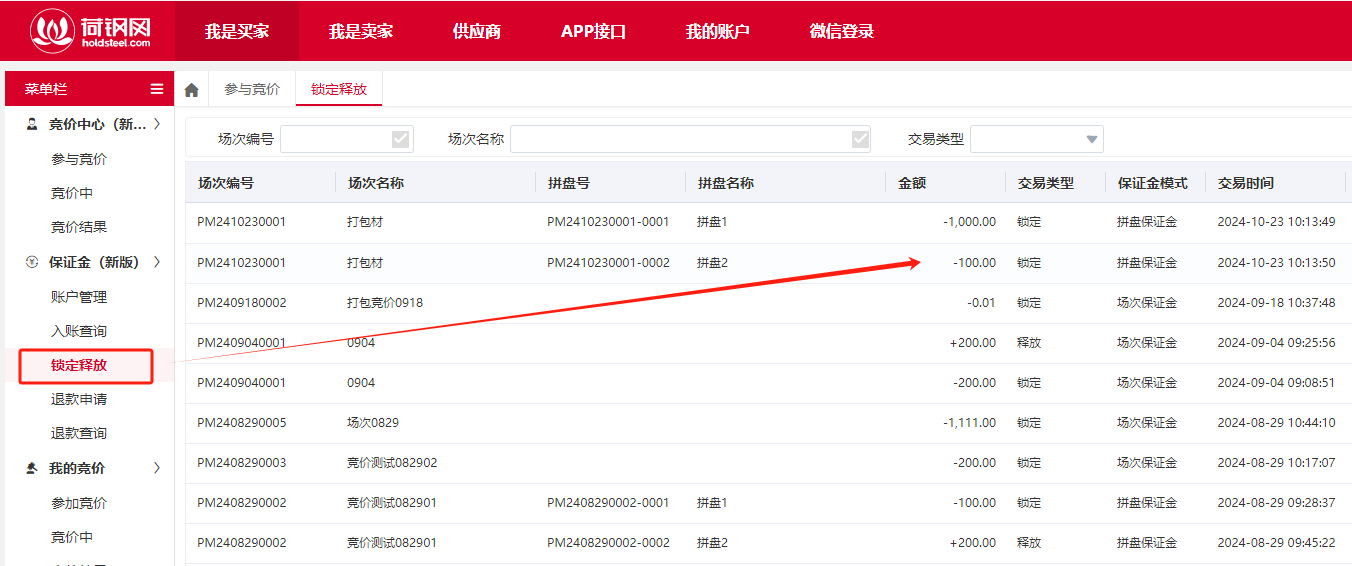Screen dimensions: 1352x566
Task: Select cell PM2410230001-0002
Action: pos(608,262)
